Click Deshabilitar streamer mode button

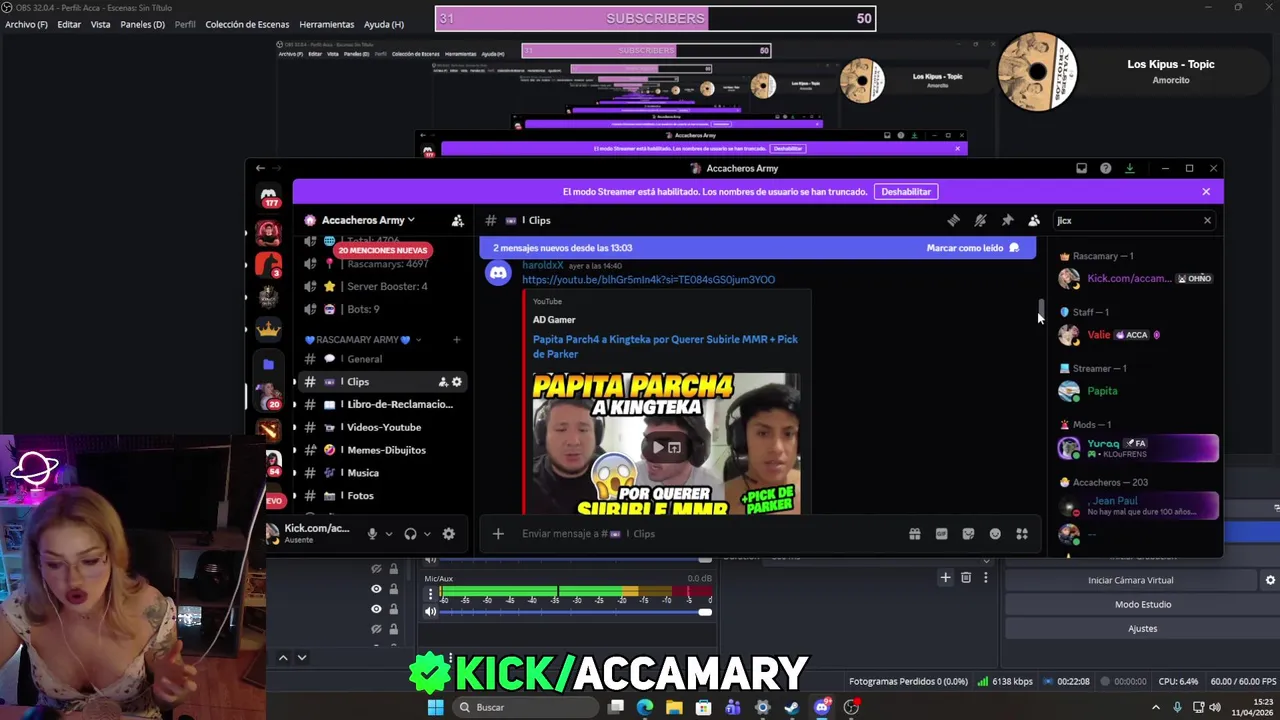(906, 191)
